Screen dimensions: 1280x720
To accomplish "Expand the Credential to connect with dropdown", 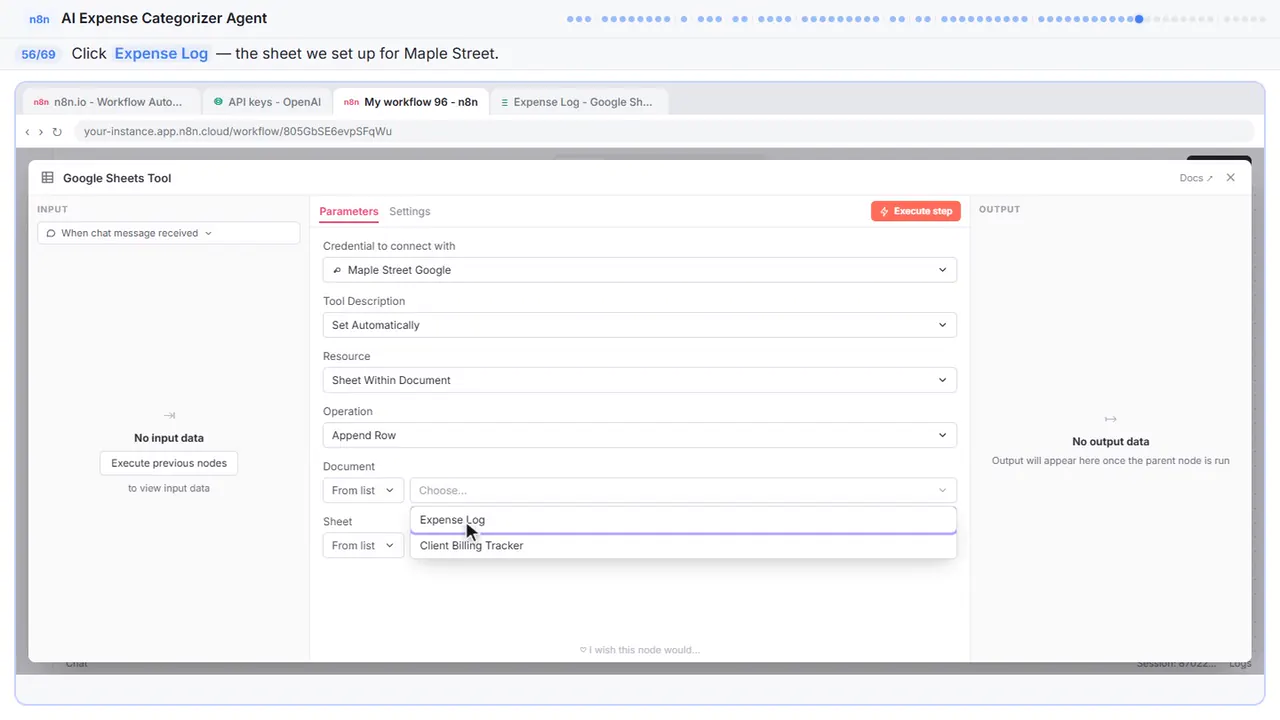I will 640,270.
